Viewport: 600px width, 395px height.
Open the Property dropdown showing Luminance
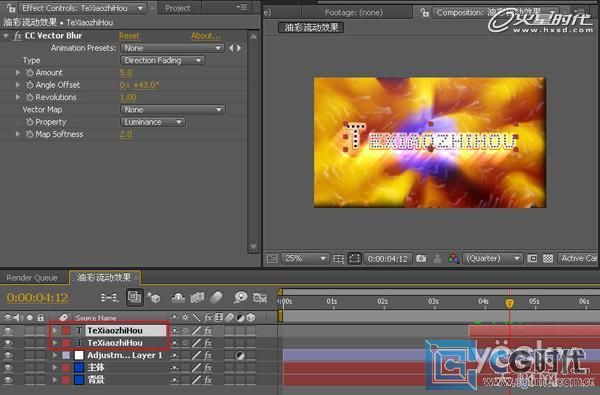[153, 122]
